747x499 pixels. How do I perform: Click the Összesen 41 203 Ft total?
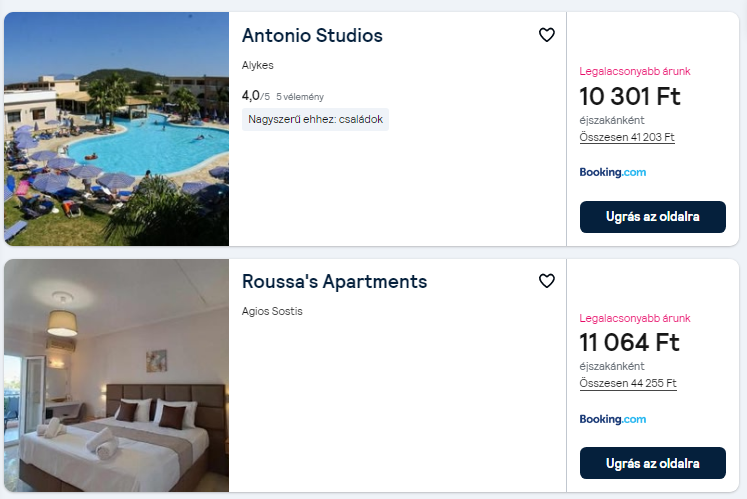627,137
